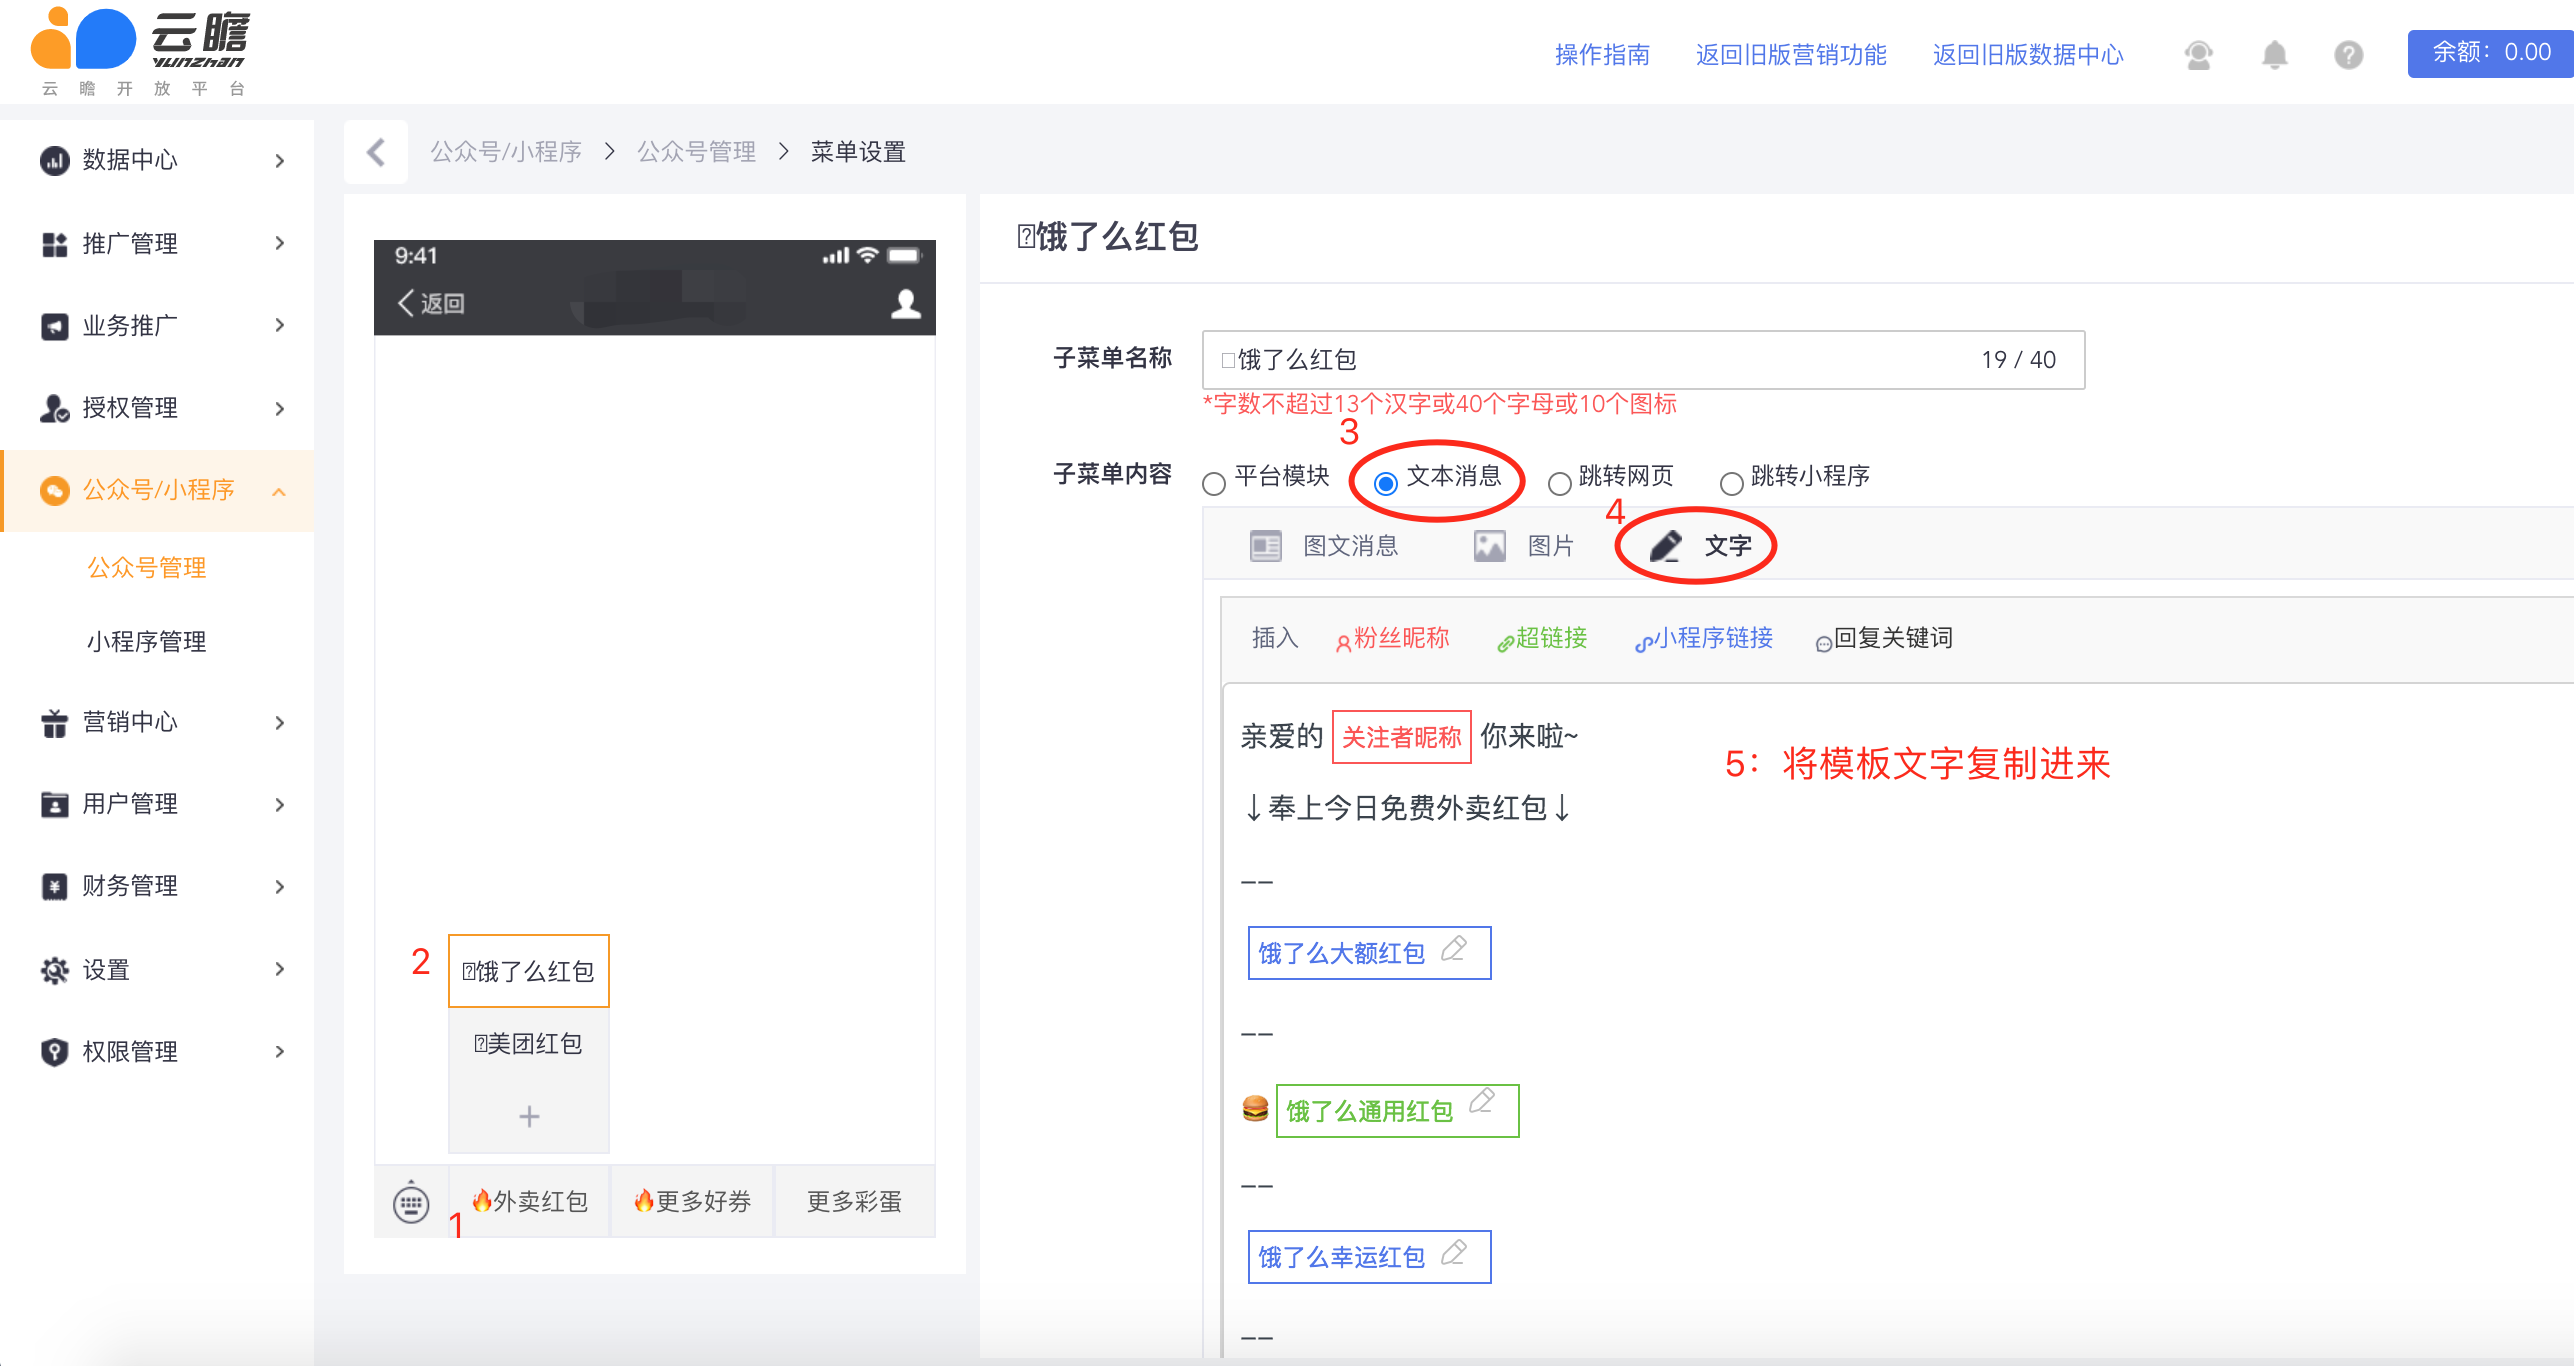Open the notification bell
This screenshot has height=1366, width=2574.
2274,54
